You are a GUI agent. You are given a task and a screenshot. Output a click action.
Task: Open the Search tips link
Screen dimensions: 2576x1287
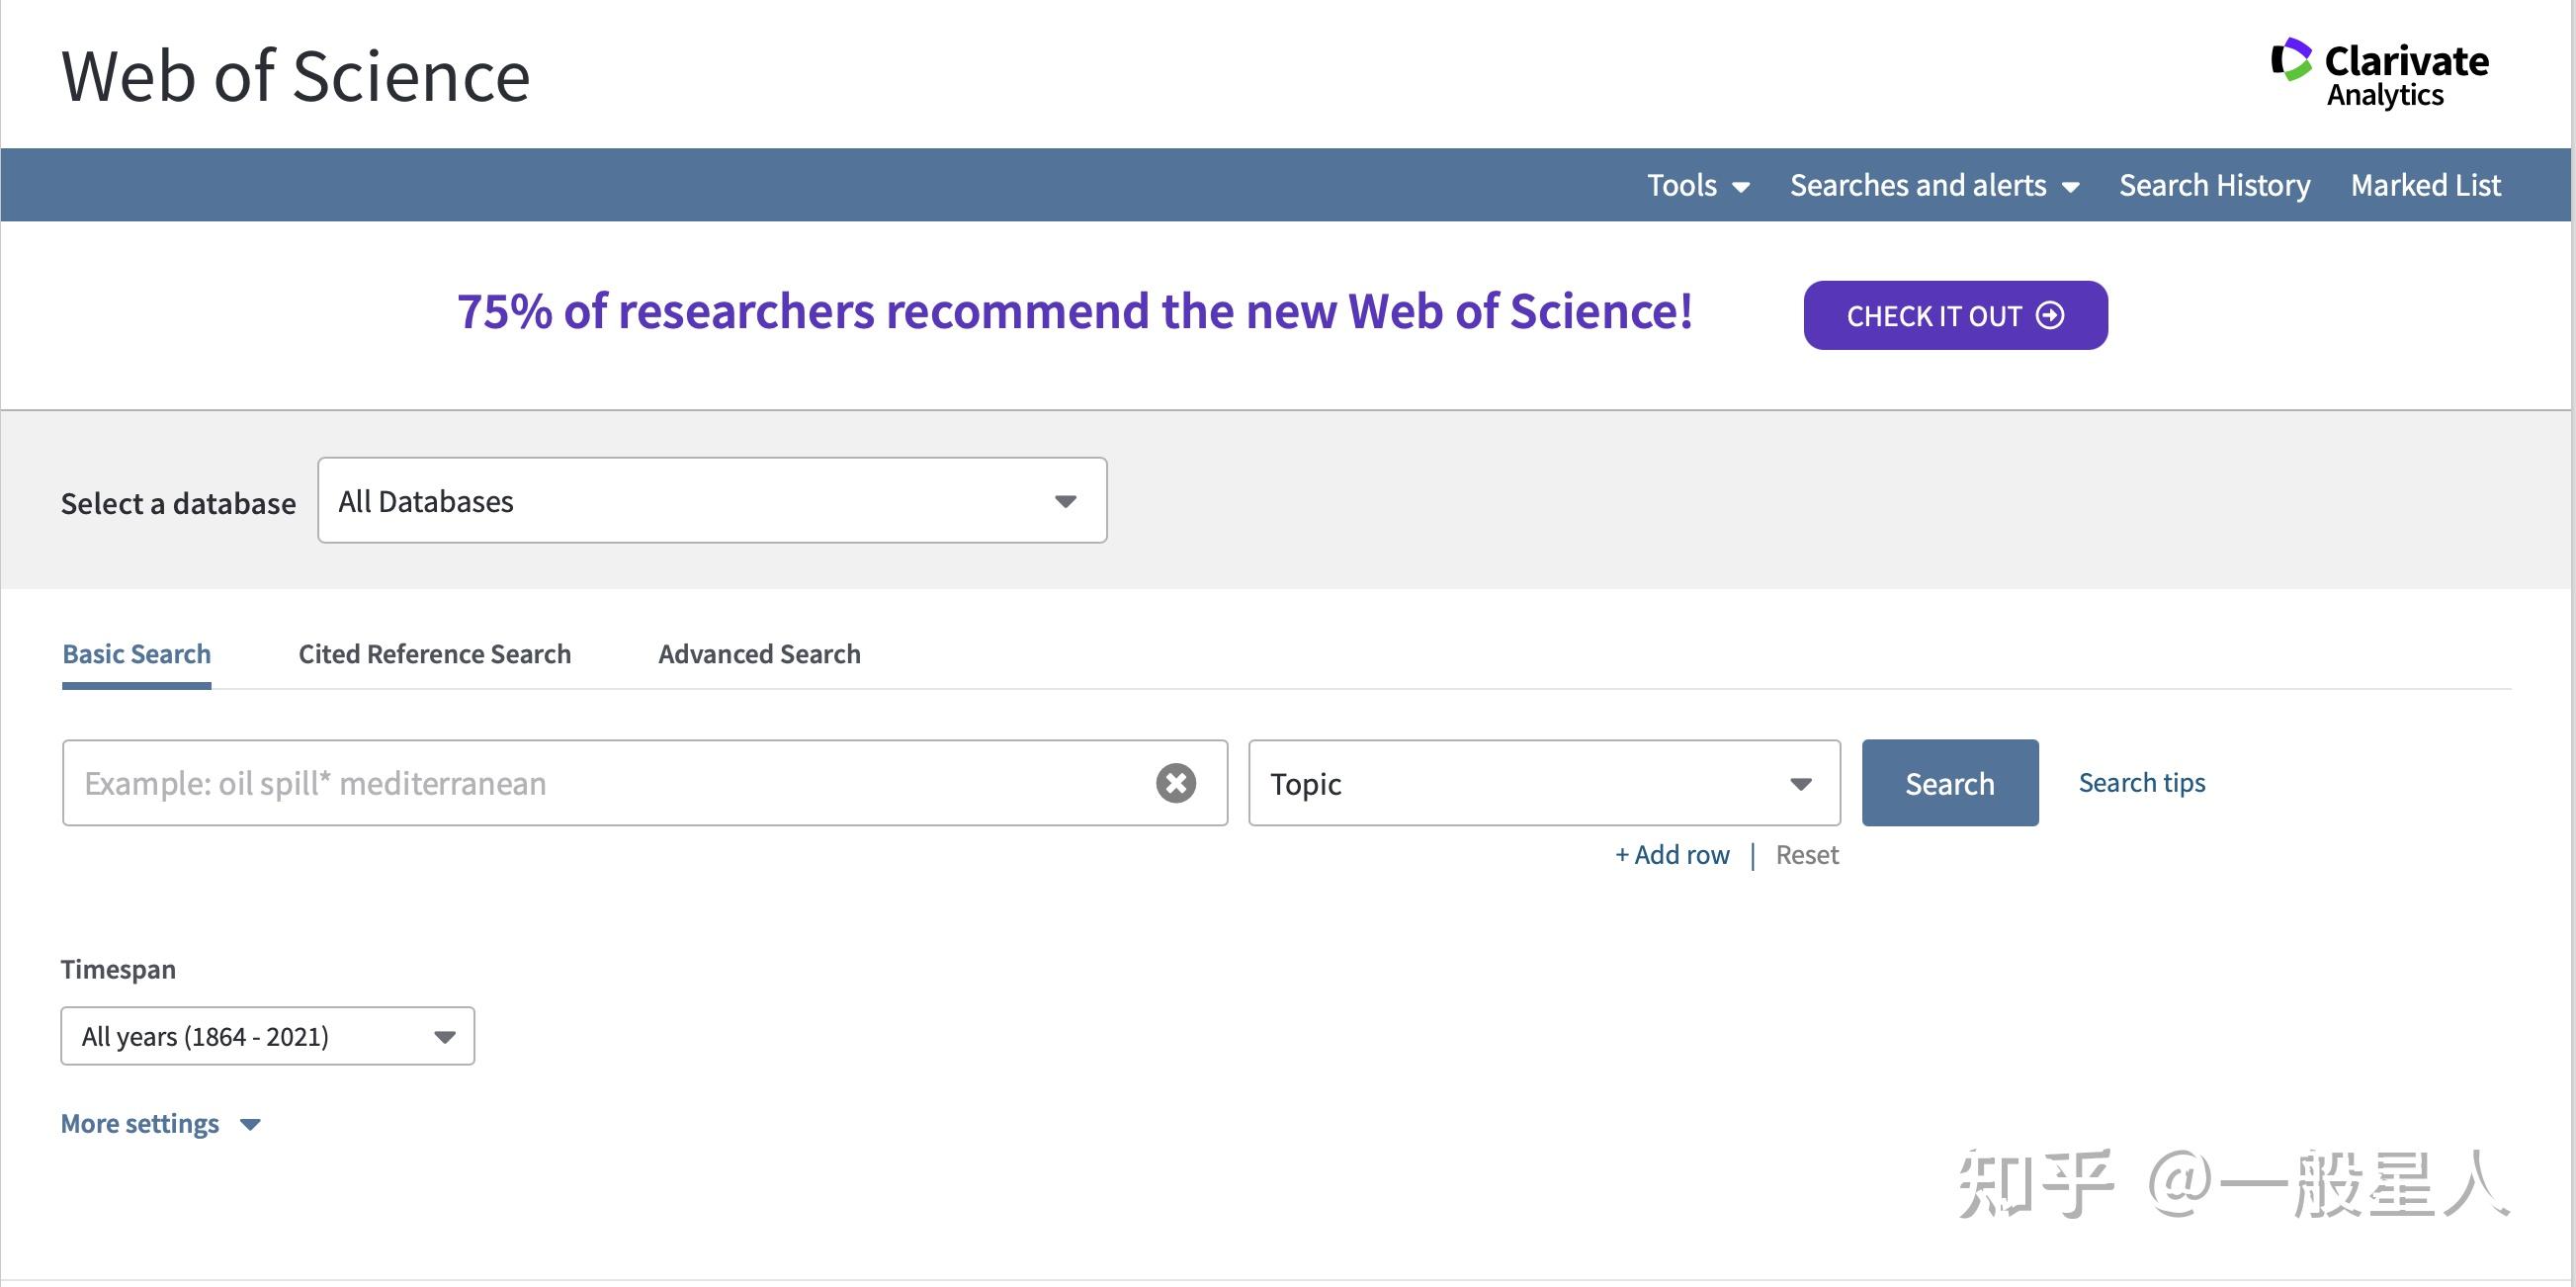click(x=2142, y=782)
